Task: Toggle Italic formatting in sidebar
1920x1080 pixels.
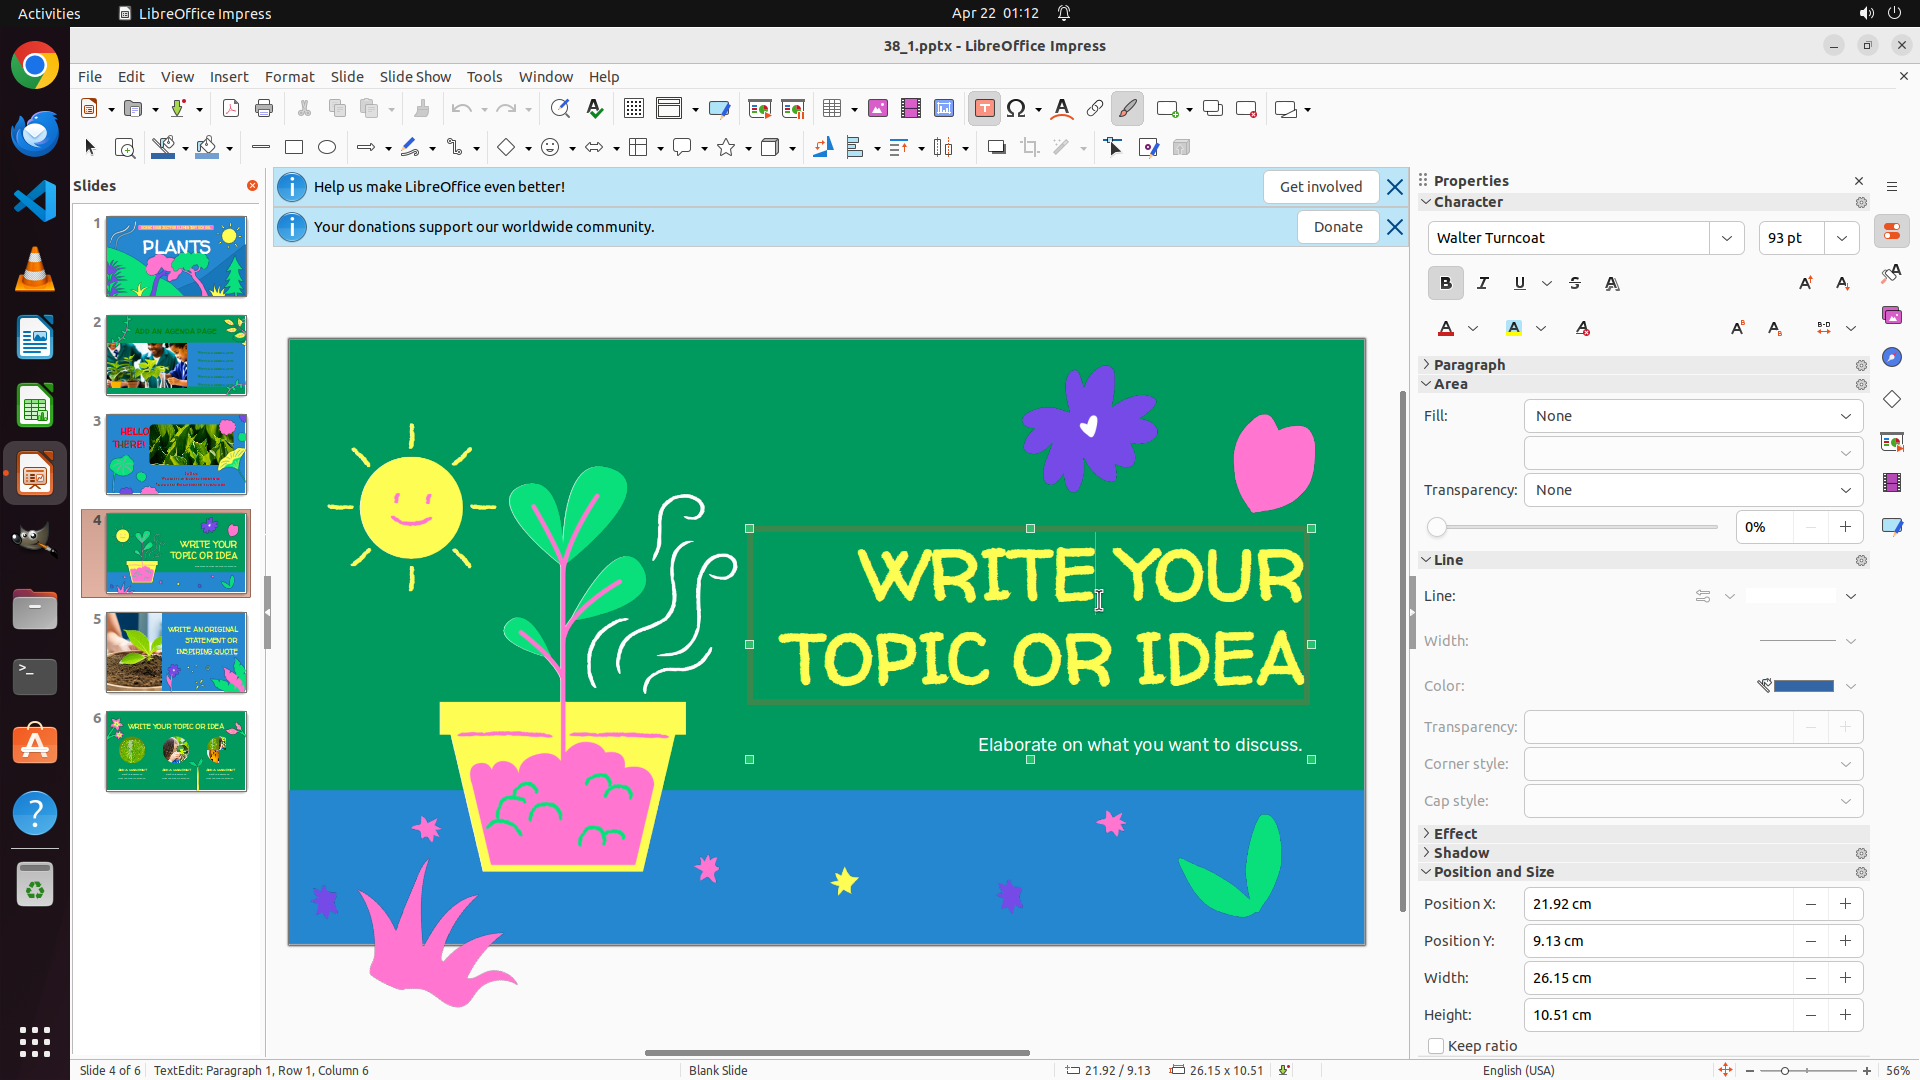Action: pyautogui.click(x=1483, y=284)
